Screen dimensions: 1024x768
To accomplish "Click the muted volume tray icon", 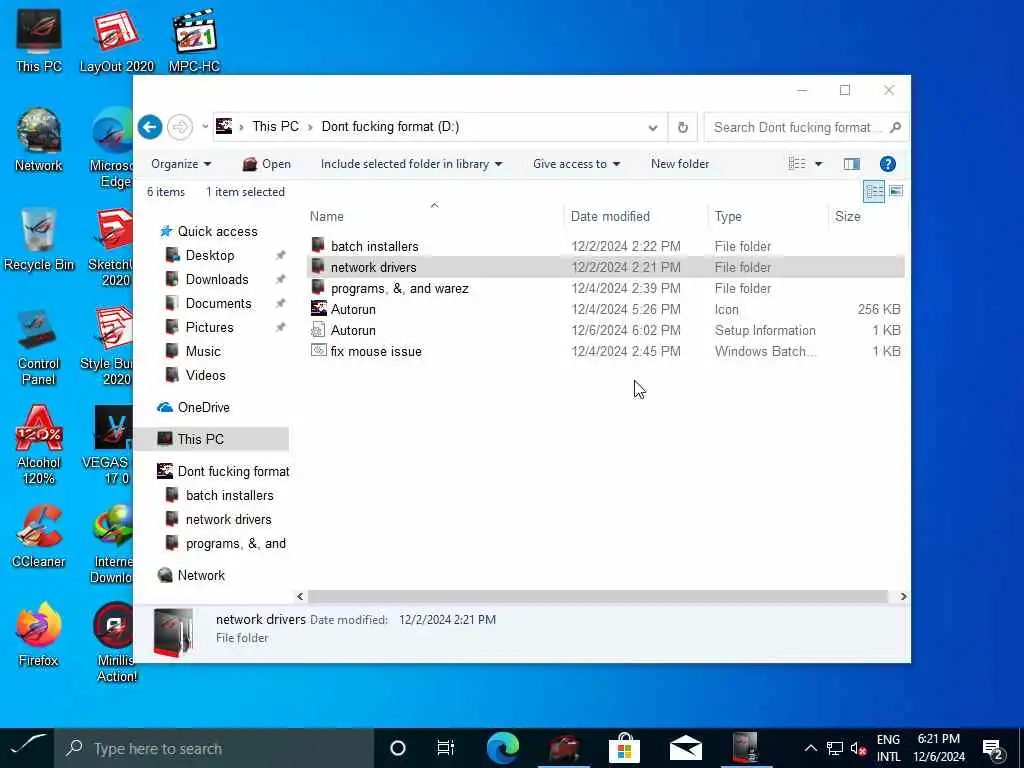I will [858, 748].
